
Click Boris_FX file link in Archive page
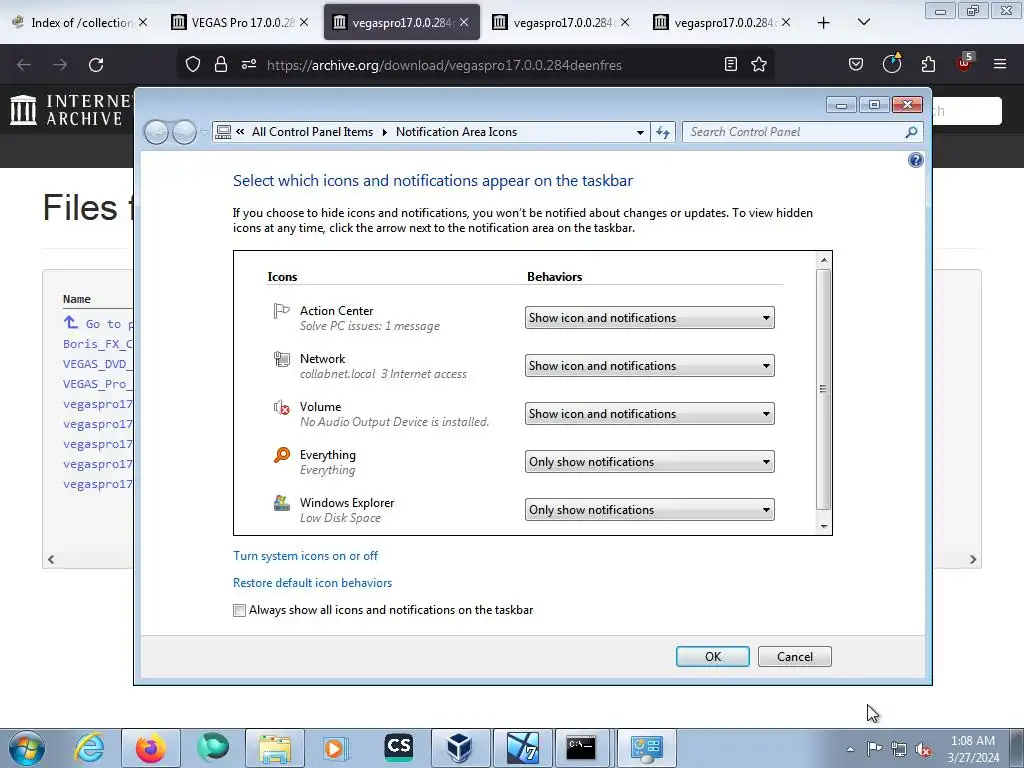pyautogui.click(x=97, y=344)
